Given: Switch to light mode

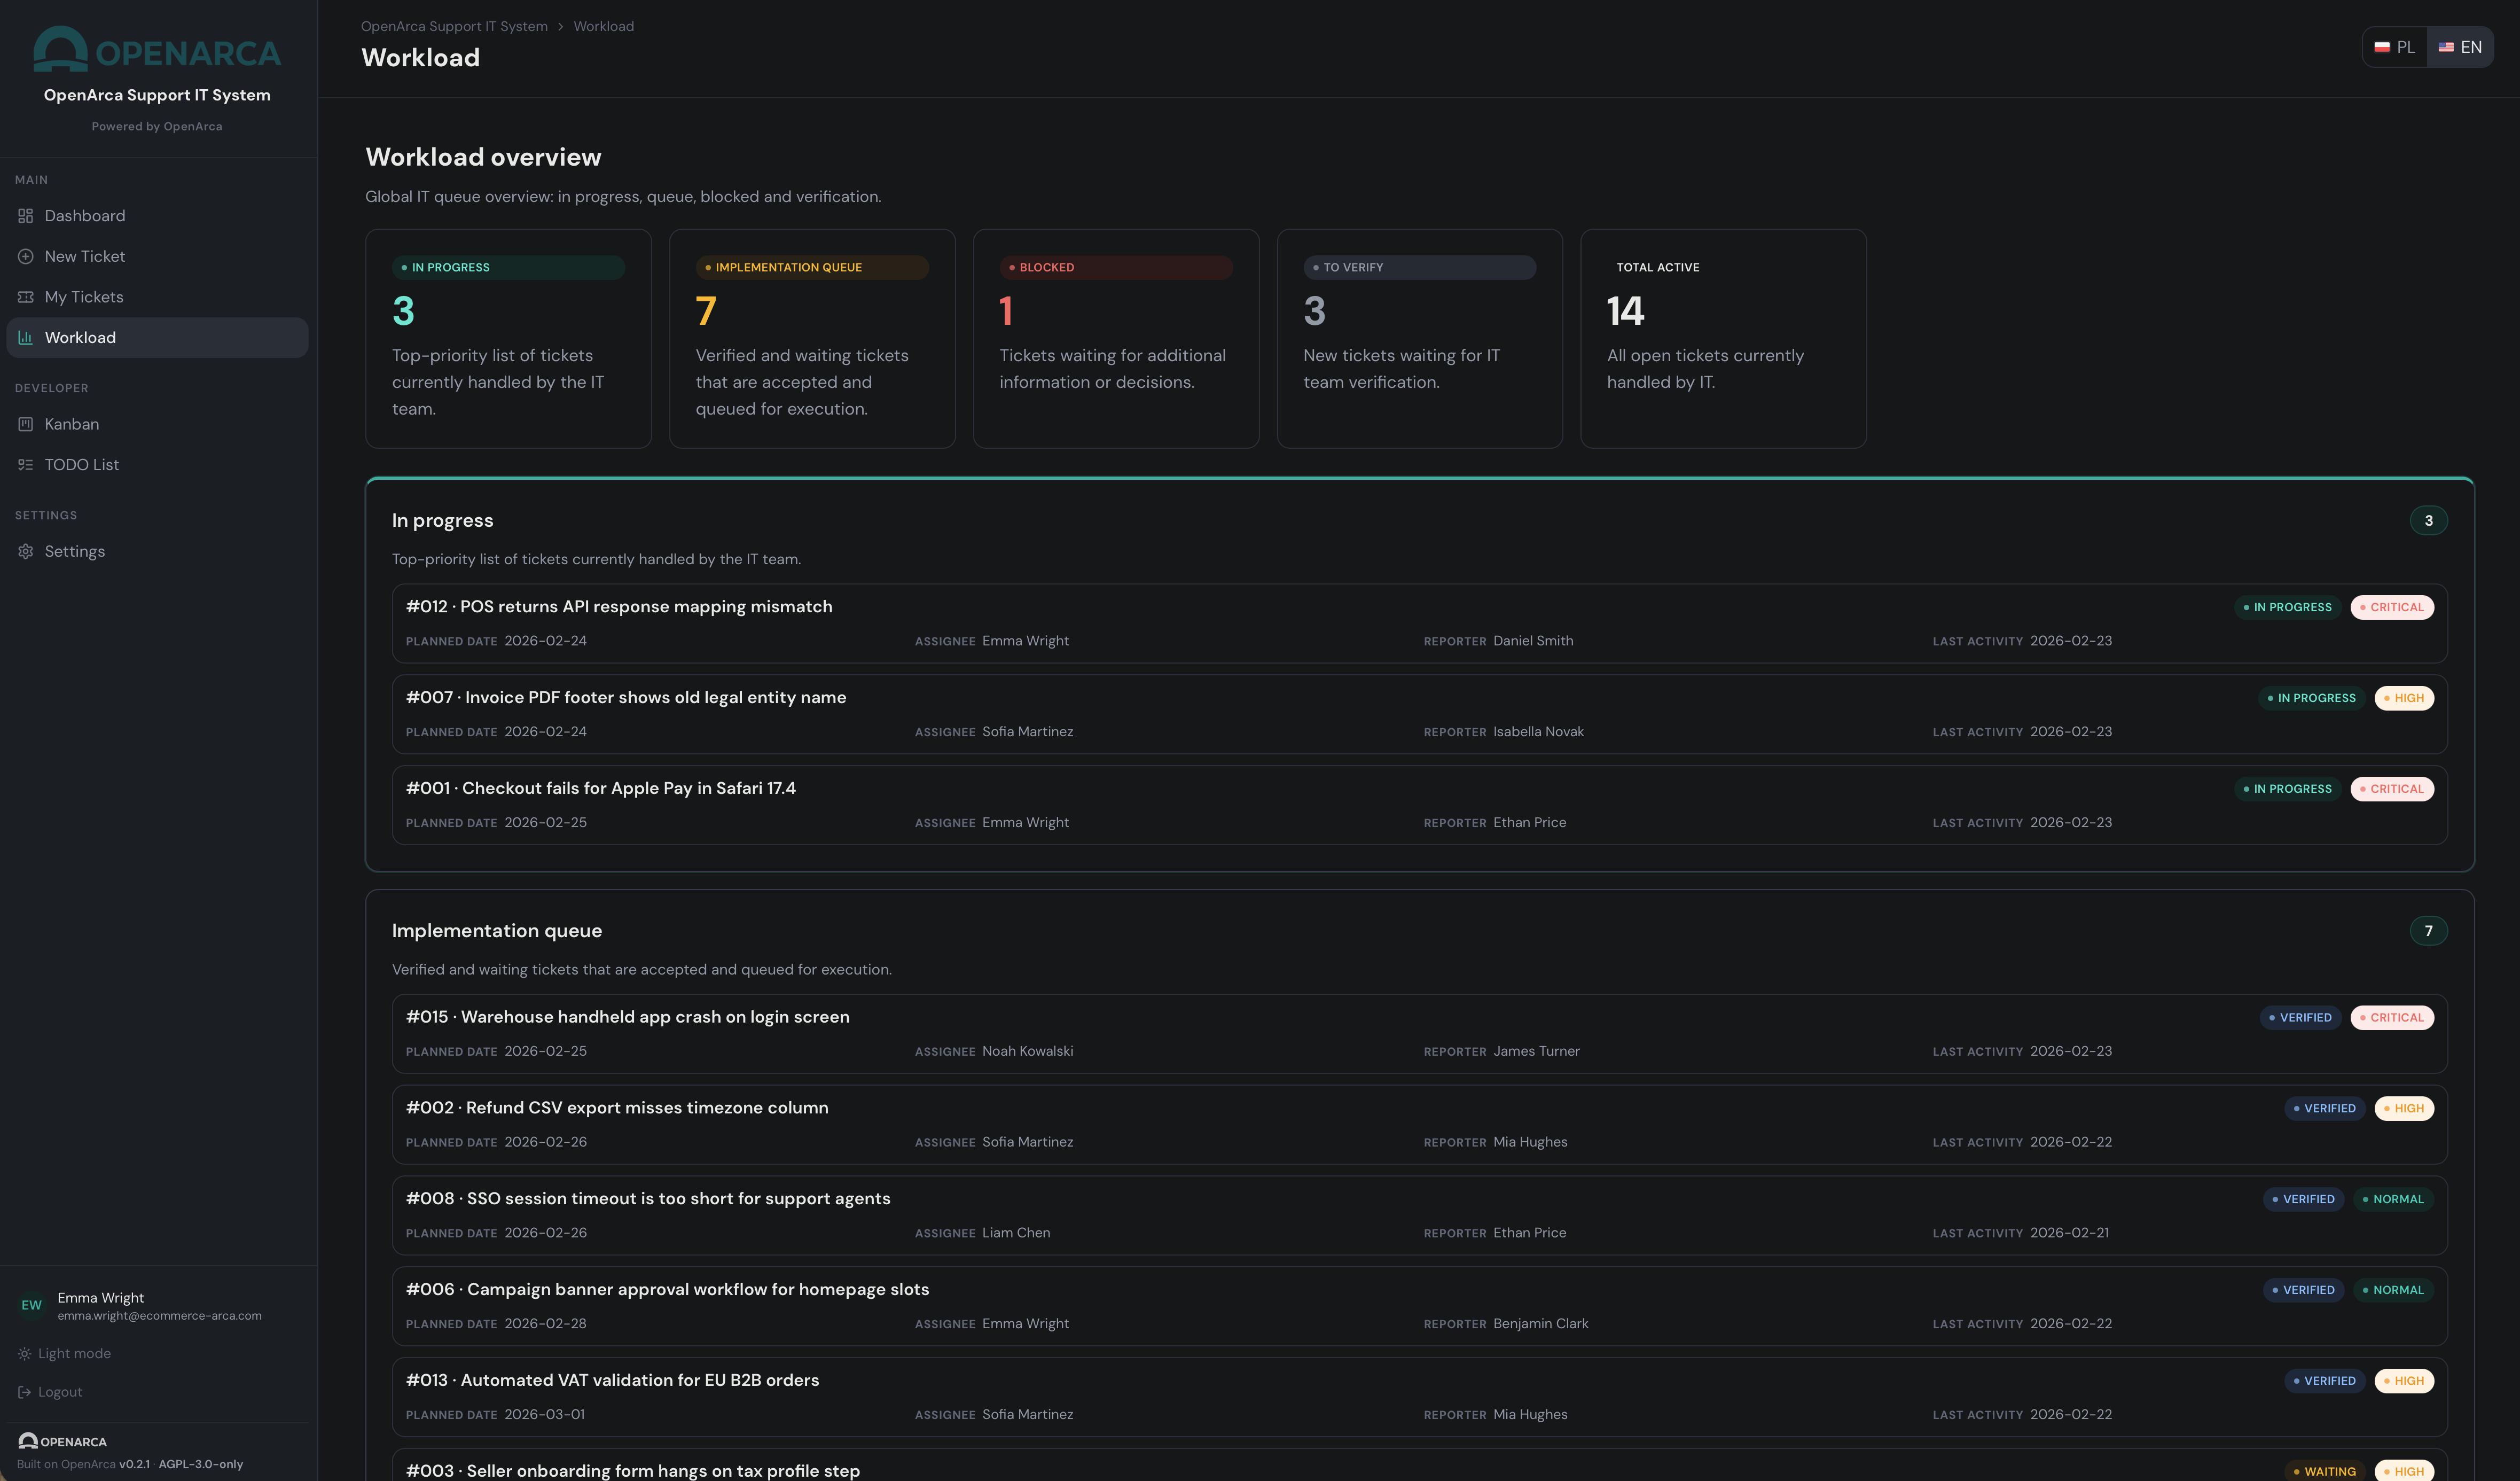Looking at the screenshot, I should click(24, 1353).
